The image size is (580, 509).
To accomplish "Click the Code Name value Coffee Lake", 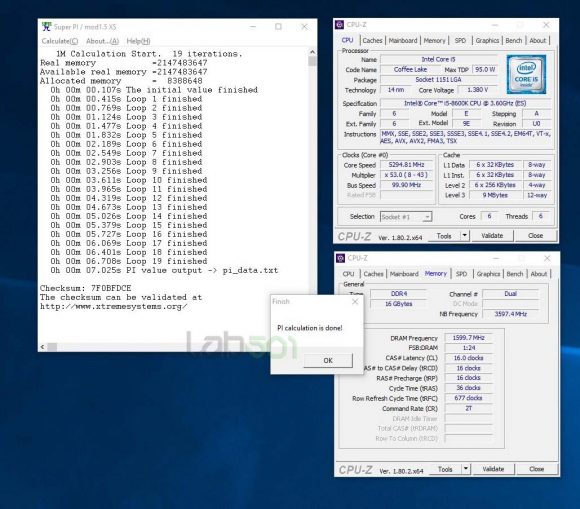I will [x=410, y=70].
